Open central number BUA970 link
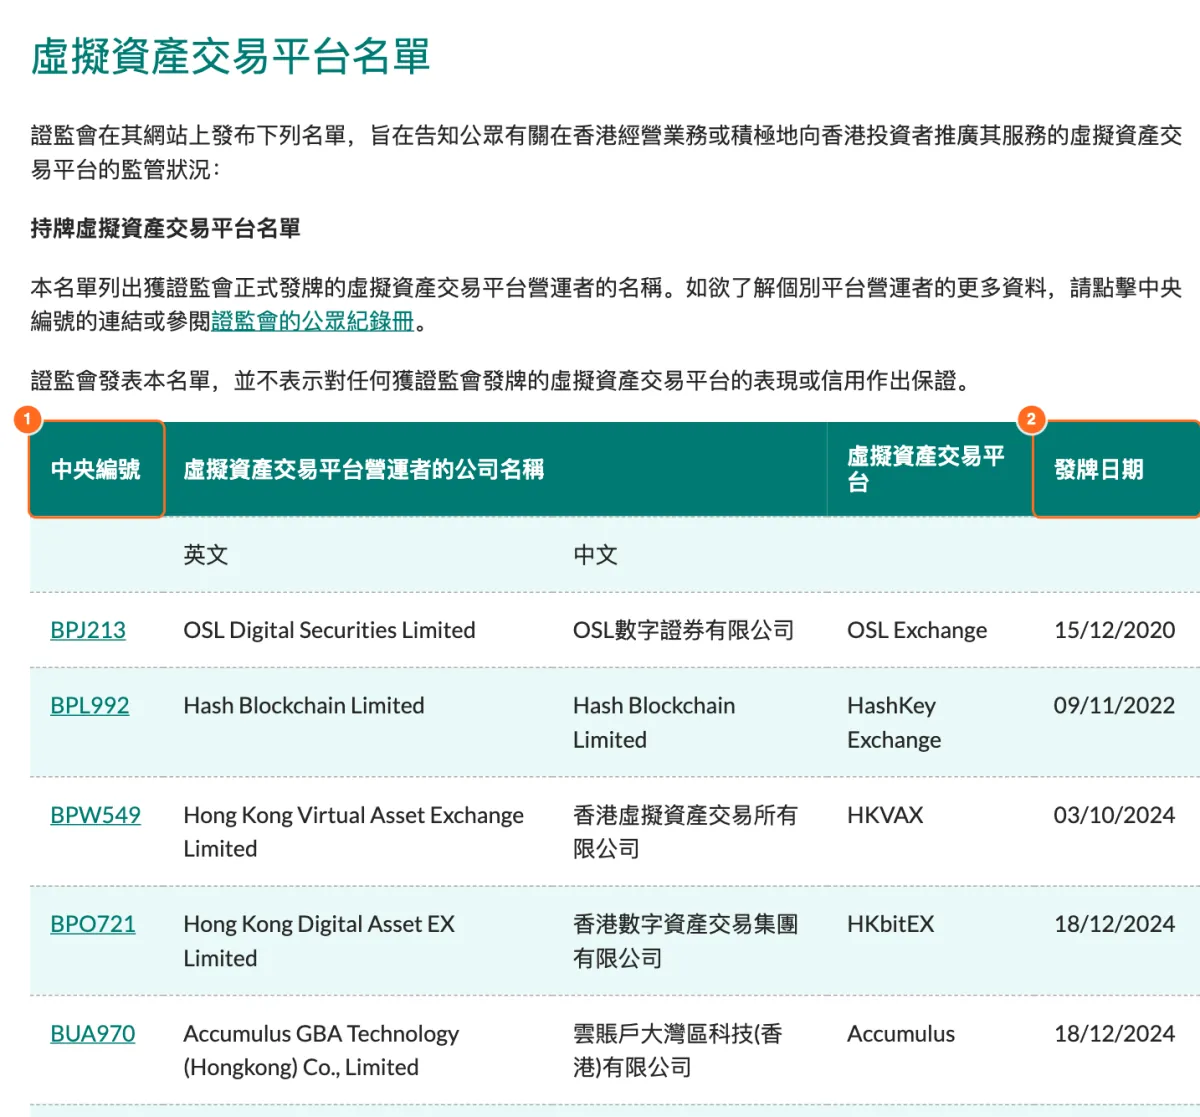 pos(93,1033)
